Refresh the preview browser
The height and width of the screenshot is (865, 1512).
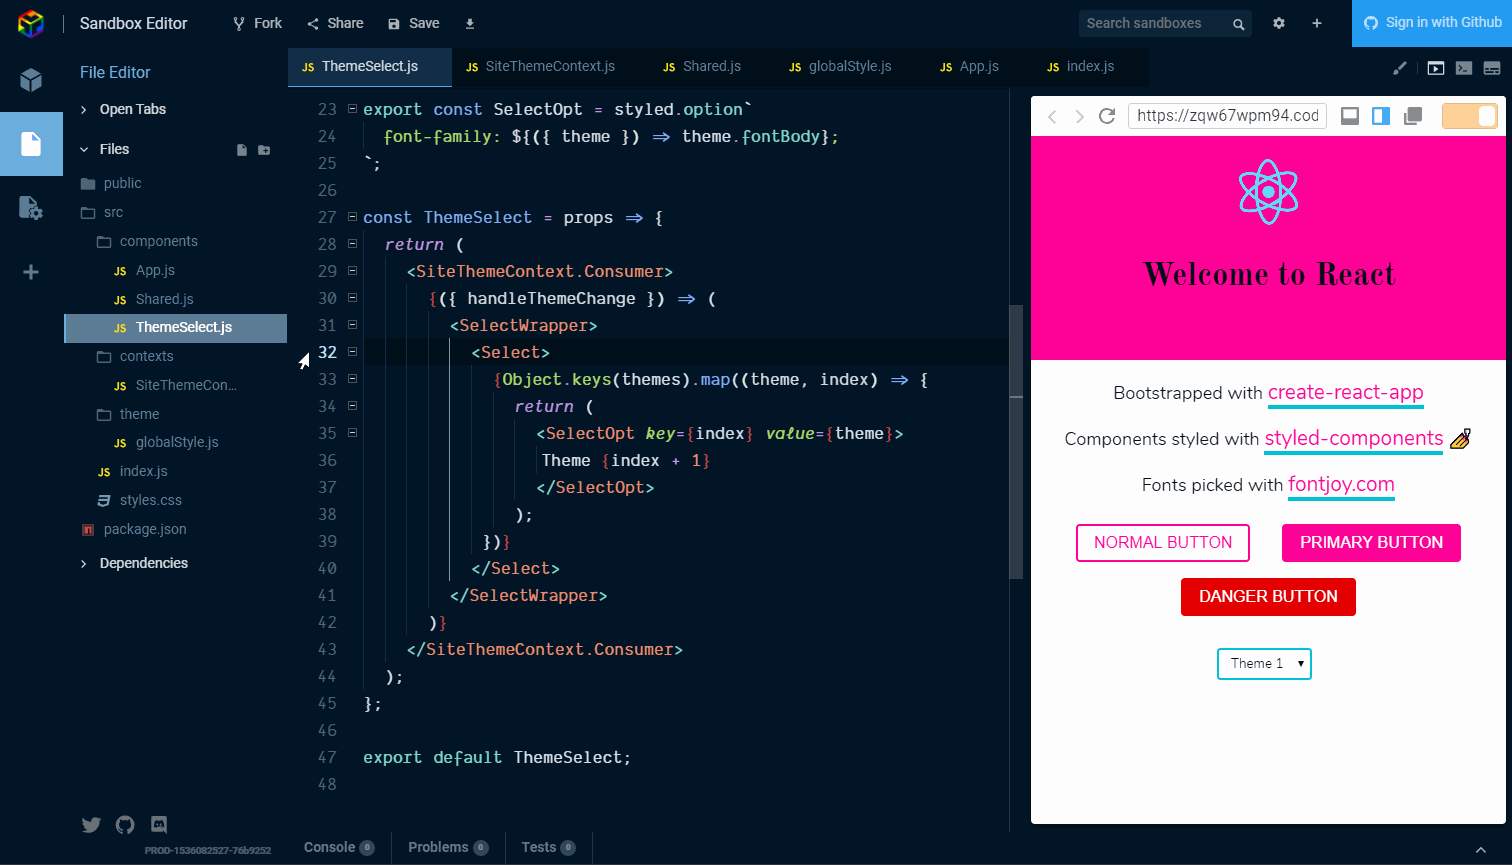pyautogui.click(x=1107, y=116)
